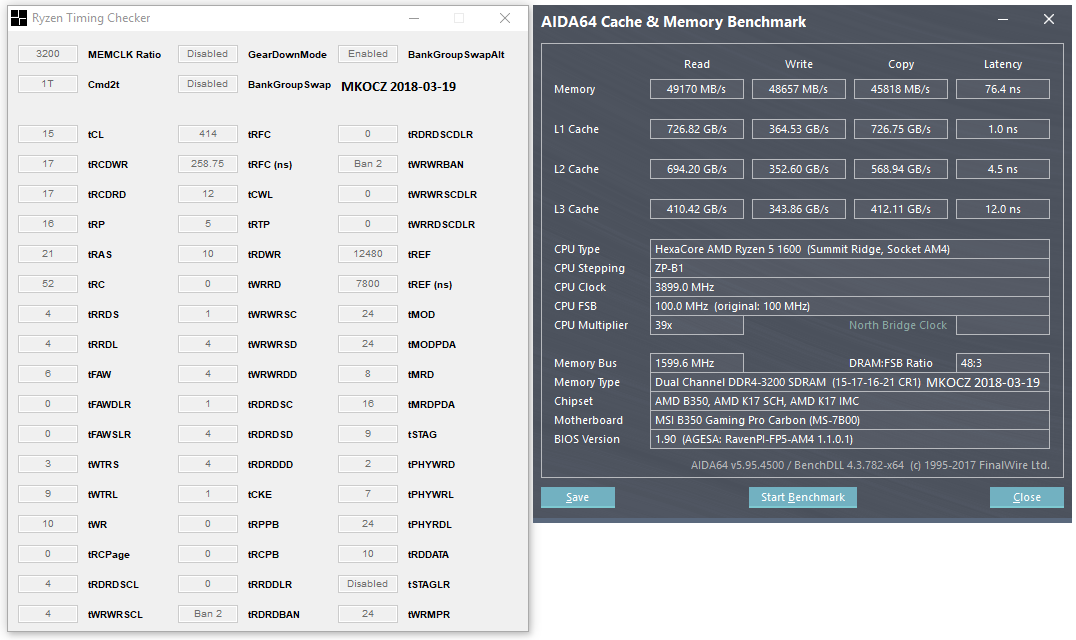
Task: Click Memory Write result 48657 MB/s
Action: (799, 89)
